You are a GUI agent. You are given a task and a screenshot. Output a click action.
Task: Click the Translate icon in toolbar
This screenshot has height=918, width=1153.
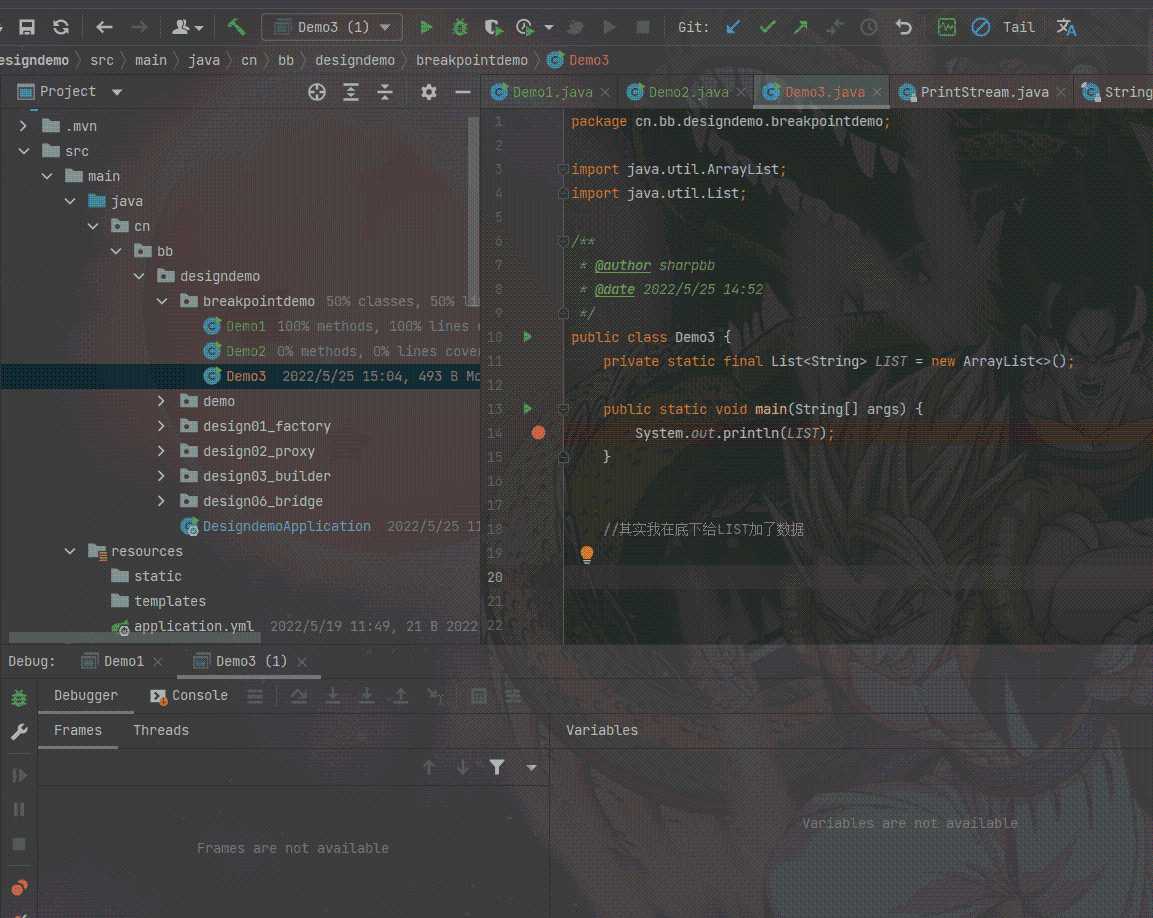click(x=1065, y=27)
